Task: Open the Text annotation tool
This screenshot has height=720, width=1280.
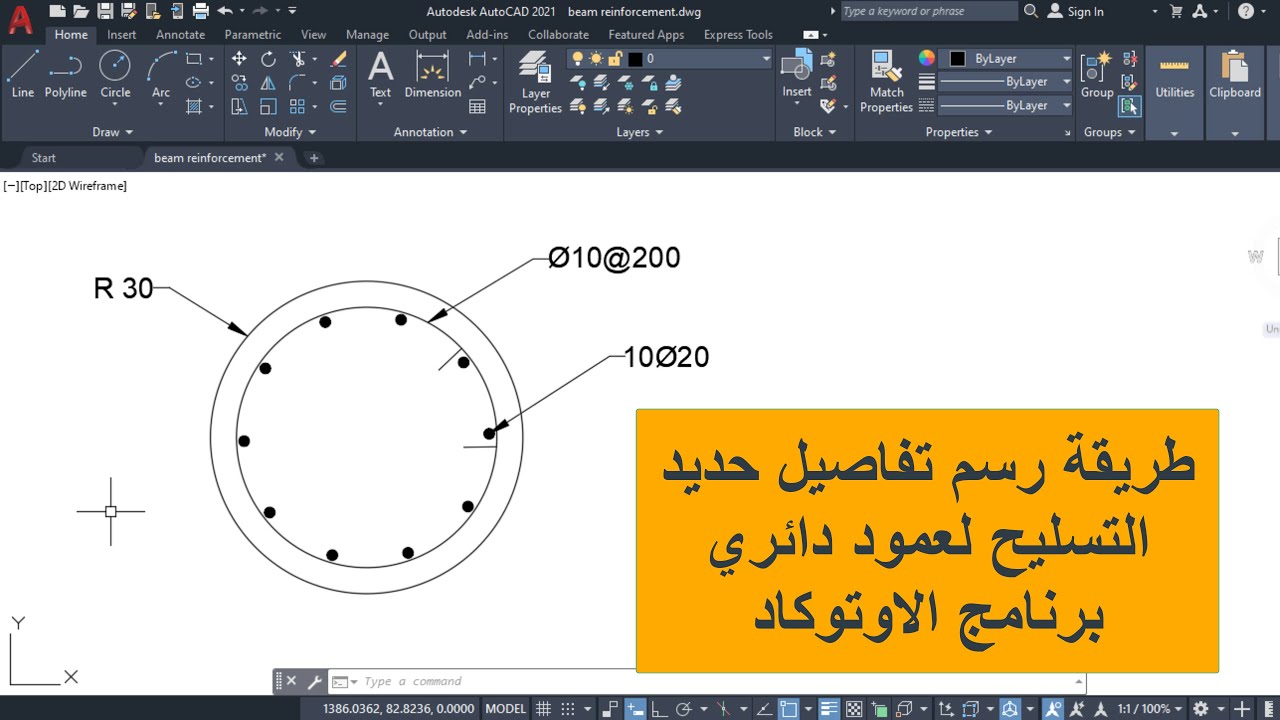Action: tap(380, 75)
